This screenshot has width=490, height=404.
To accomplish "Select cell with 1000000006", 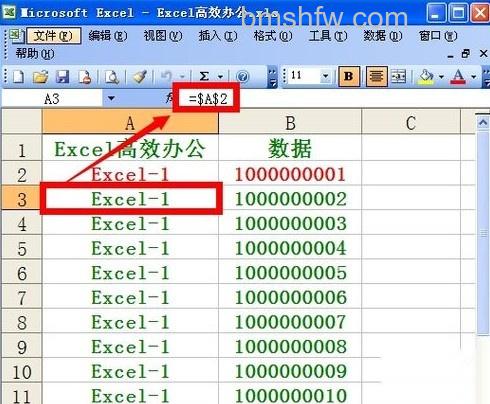I will [x=290, y=297].
